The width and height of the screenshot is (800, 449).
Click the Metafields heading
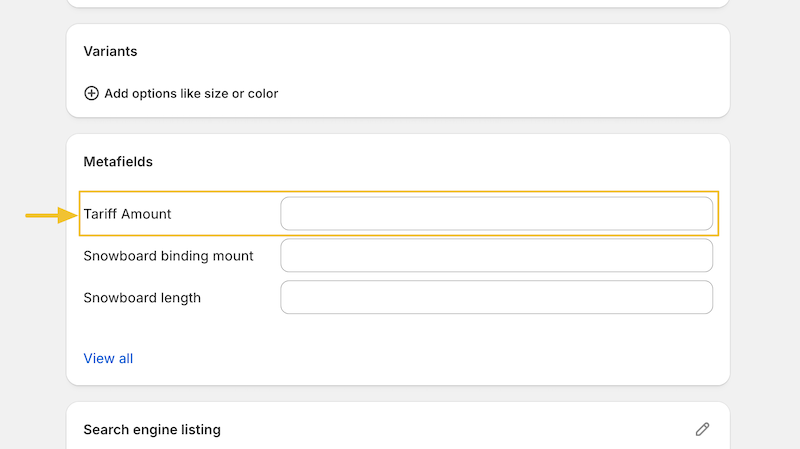pyautogui.click(x=118, y=162)
